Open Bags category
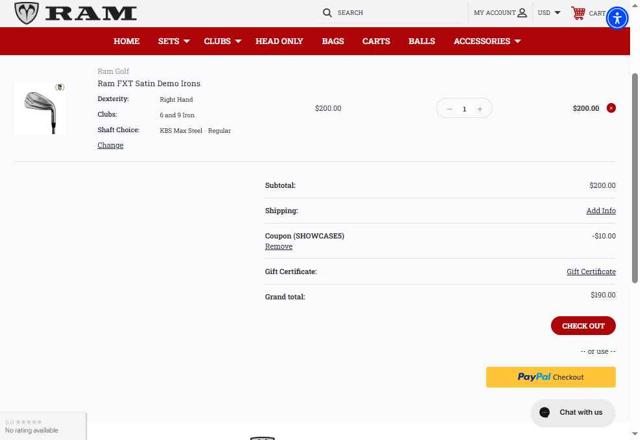This screenshot has width=640, height=440. (333, 41)
